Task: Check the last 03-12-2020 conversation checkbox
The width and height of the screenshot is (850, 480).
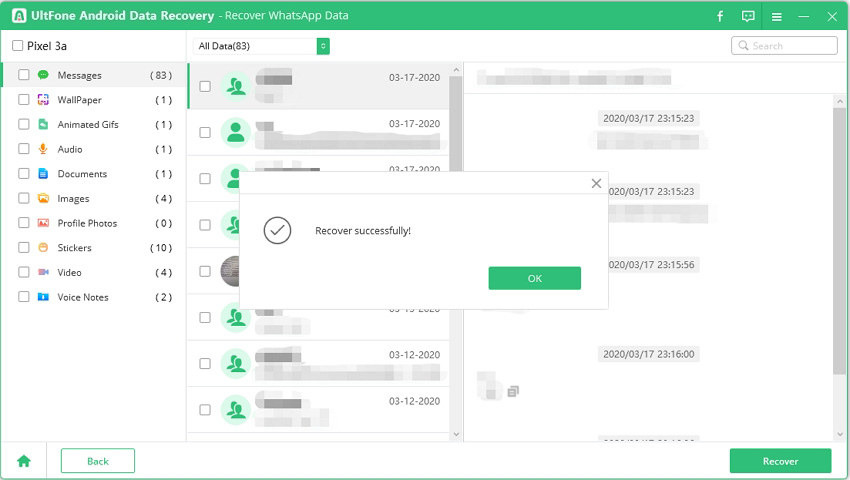Action: tap(205, 409)
